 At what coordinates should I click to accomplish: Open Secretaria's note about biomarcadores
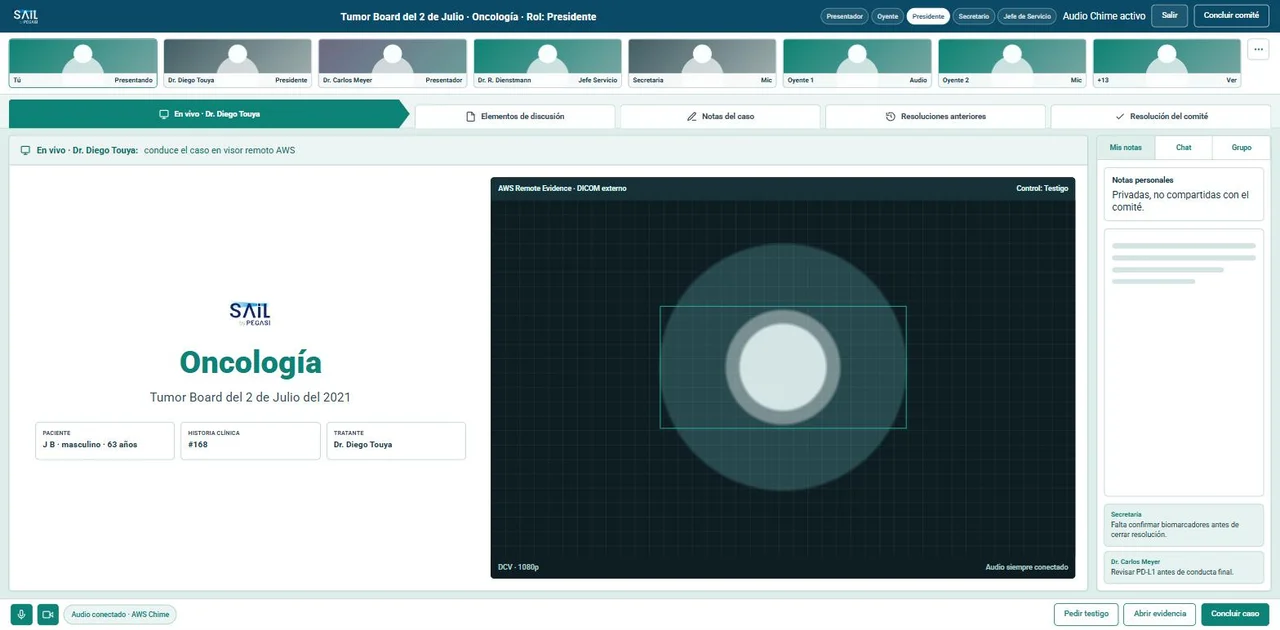(x=1184, y=525)
